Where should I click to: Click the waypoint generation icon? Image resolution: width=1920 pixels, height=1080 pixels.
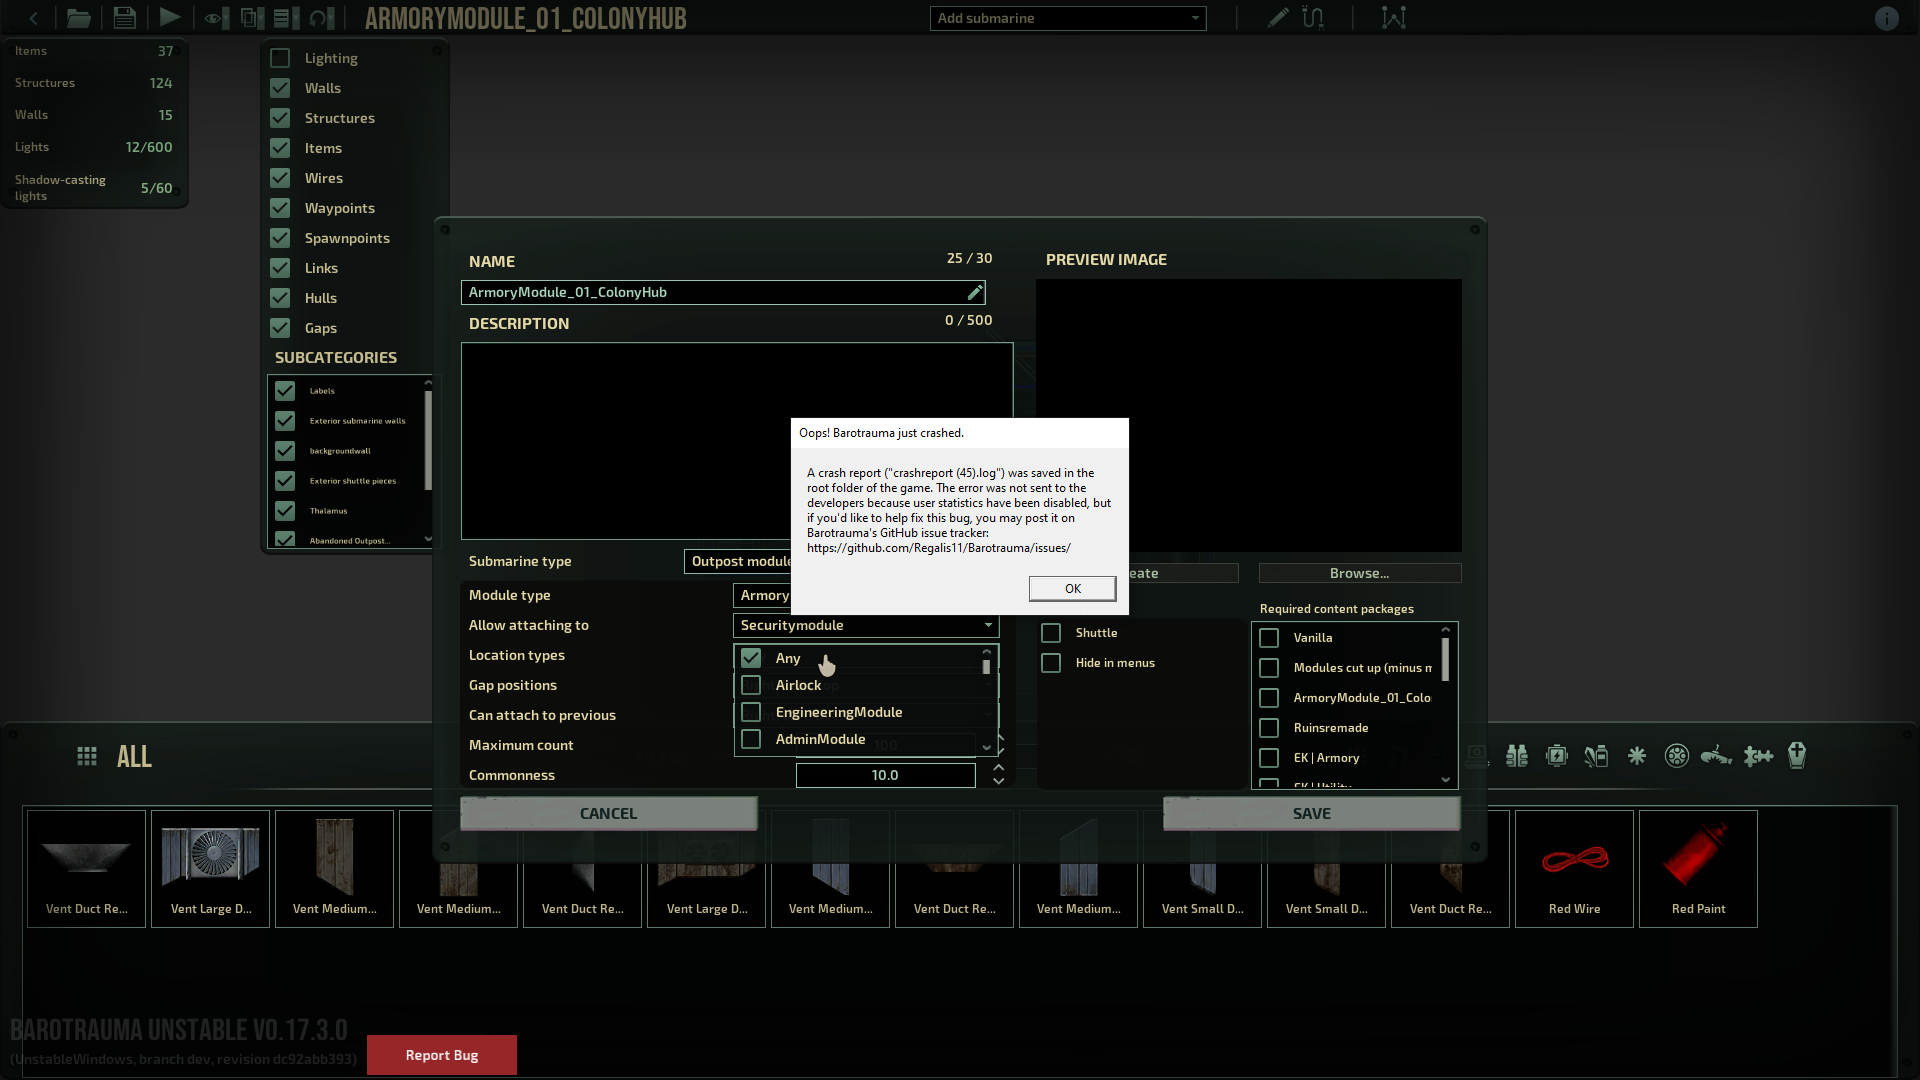pyautogui.click(x=1393, y=18)
